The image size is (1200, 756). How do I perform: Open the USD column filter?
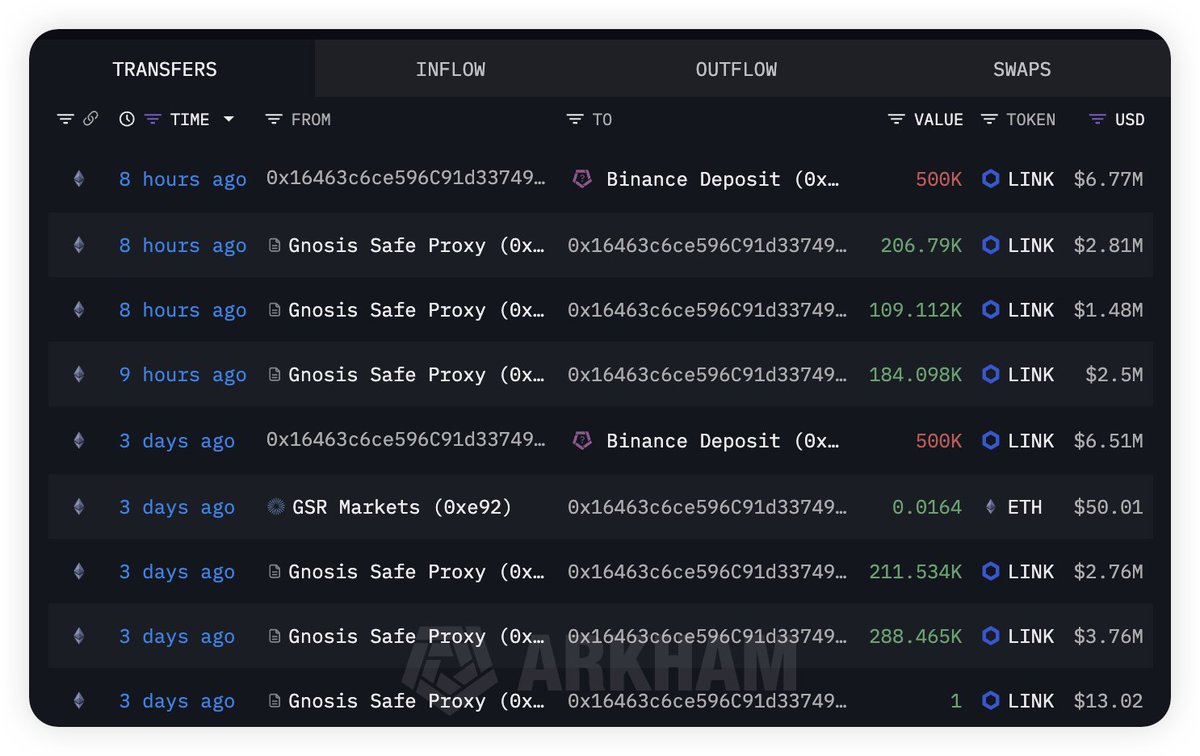pos(1097,119)
